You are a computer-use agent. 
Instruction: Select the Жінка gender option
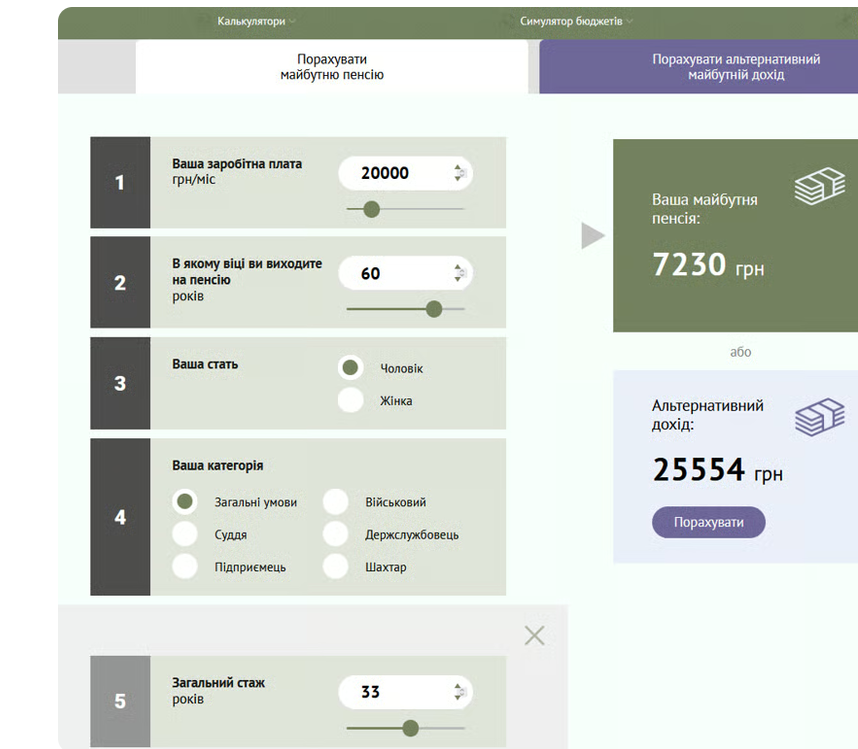(x=351, y=400)
